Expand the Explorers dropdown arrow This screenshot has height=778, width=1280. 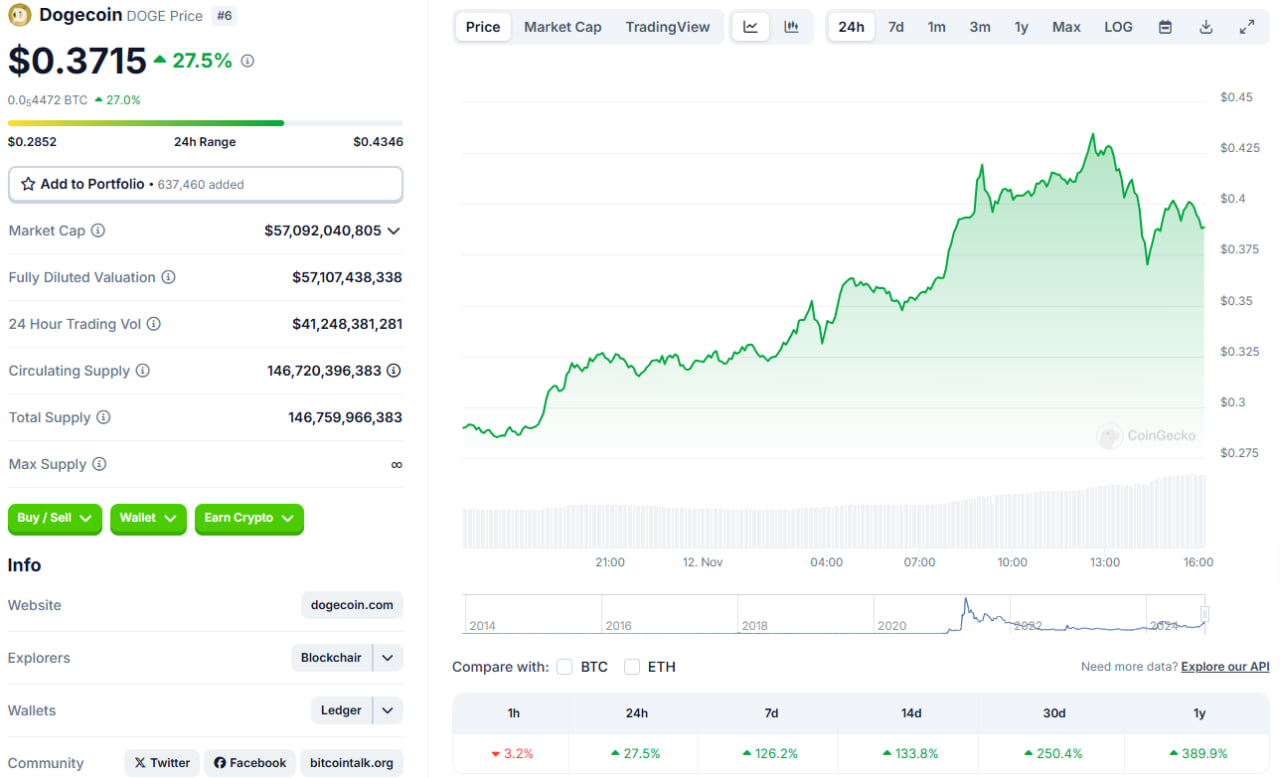(x=388, y=658)
